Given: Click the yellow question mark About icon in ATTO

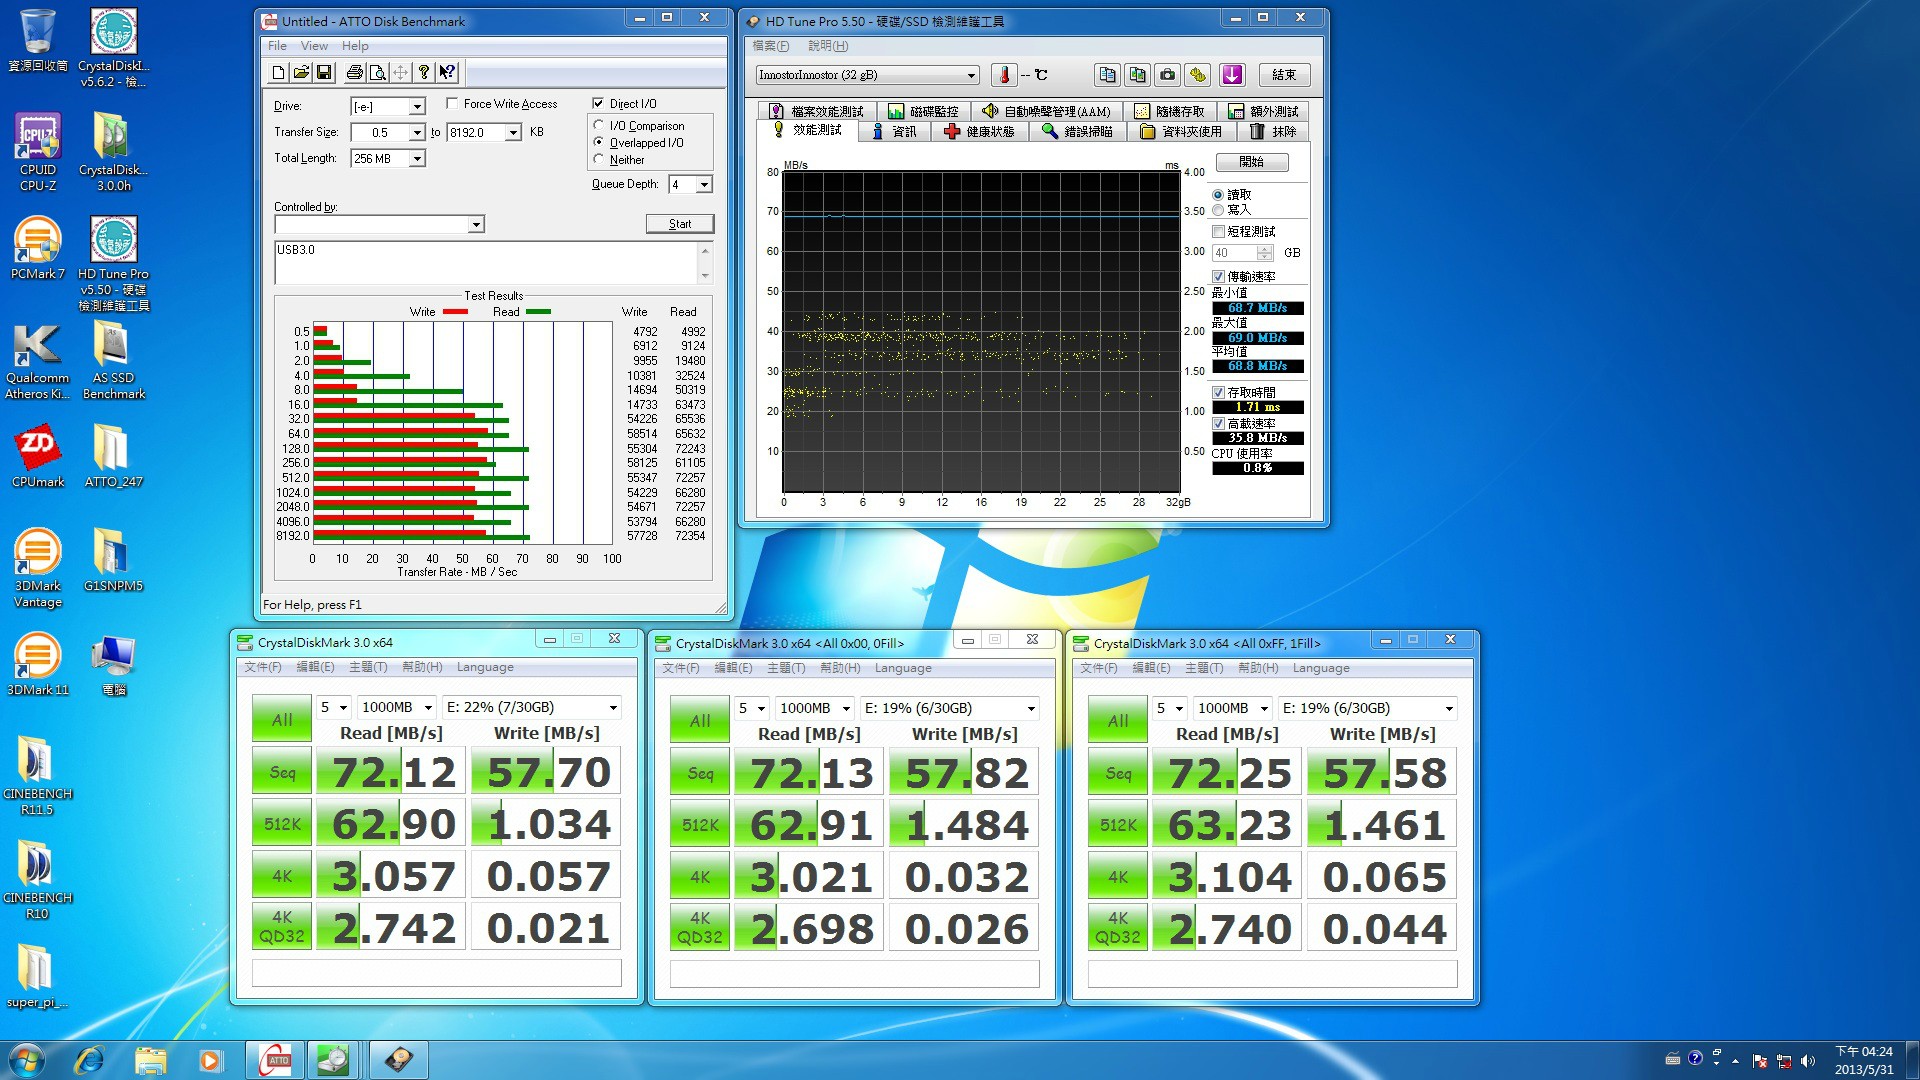Looking at the screenshot, I should point(423,73).
